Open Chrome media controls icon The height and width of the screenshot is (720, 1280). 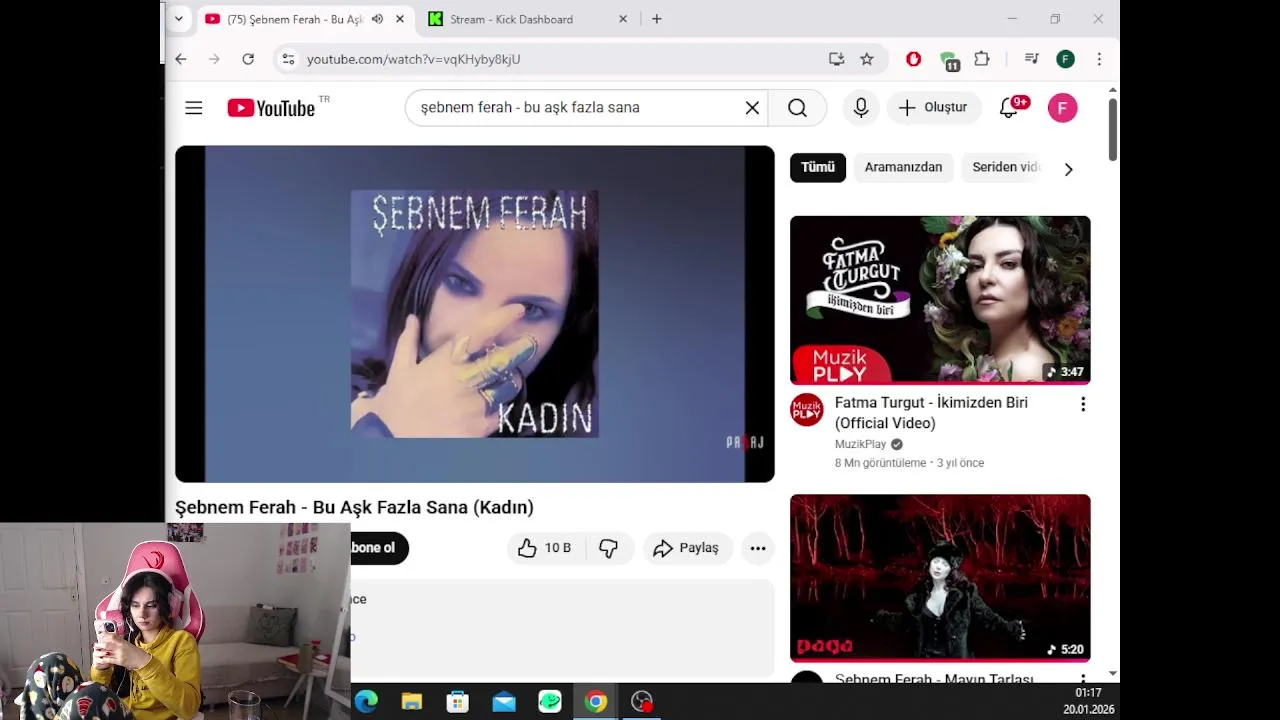pos(1031,59)
